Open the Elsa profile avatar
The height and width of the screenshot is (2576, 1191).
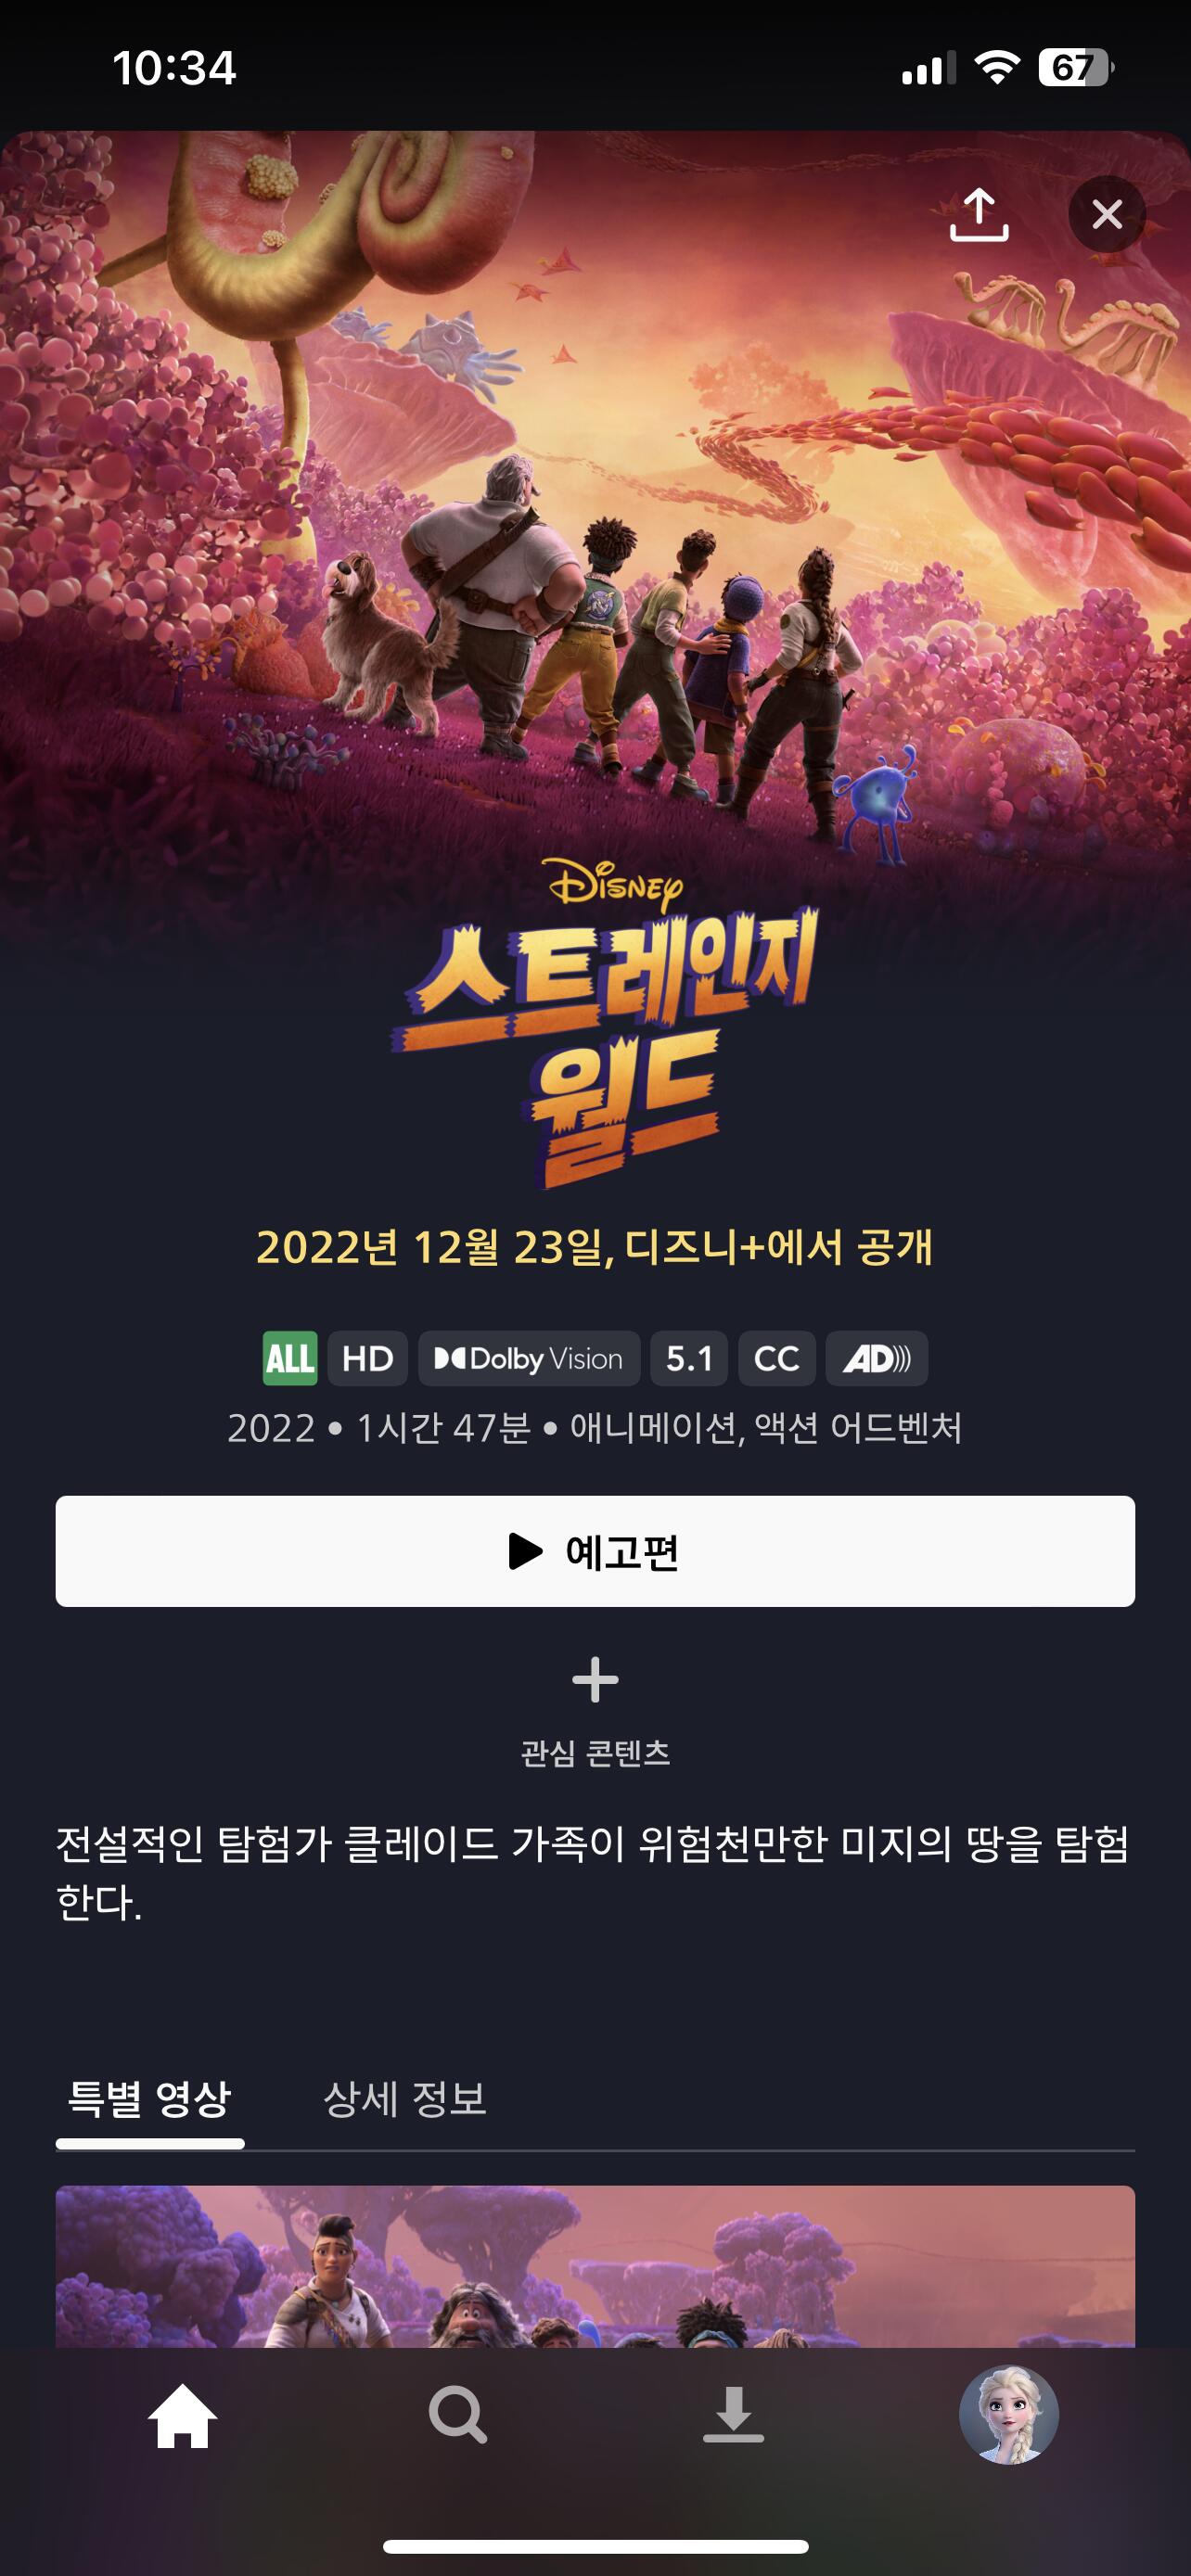tap(1008, 2414)
